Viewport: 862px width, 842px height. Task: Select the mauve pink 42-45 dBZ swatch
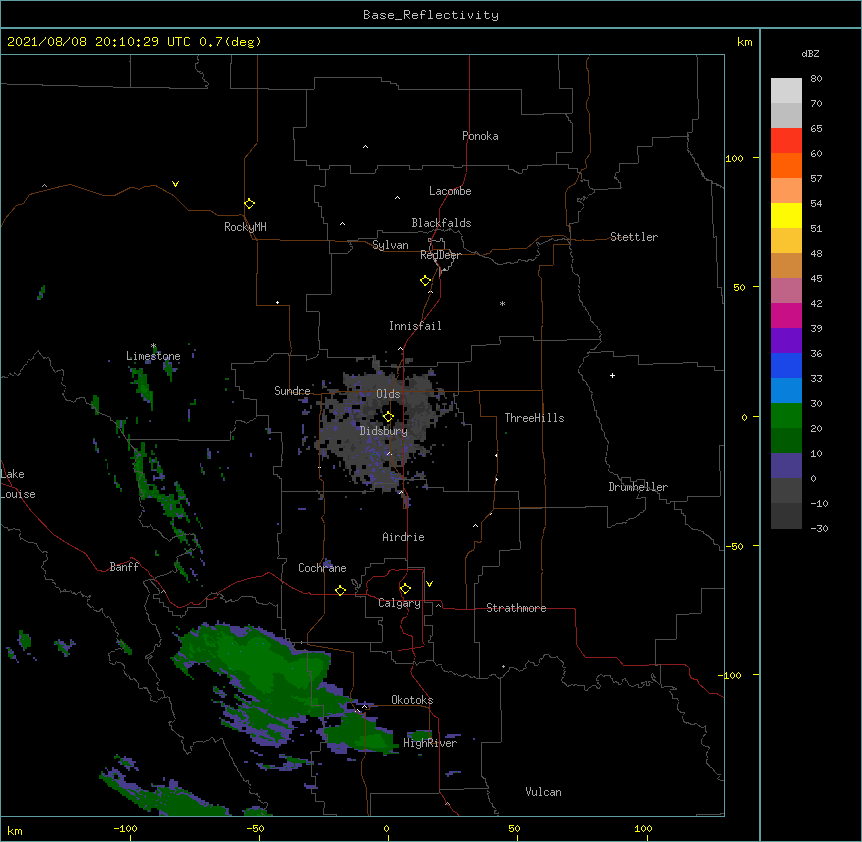pyautogui.click(x=786, y=290)
